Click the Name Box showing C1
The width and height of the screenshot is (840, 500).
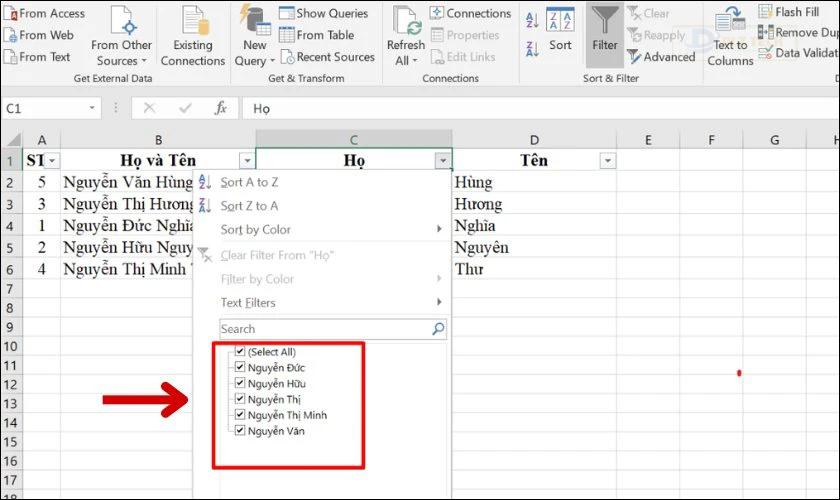pyautogui.click(x=44, y=109)
